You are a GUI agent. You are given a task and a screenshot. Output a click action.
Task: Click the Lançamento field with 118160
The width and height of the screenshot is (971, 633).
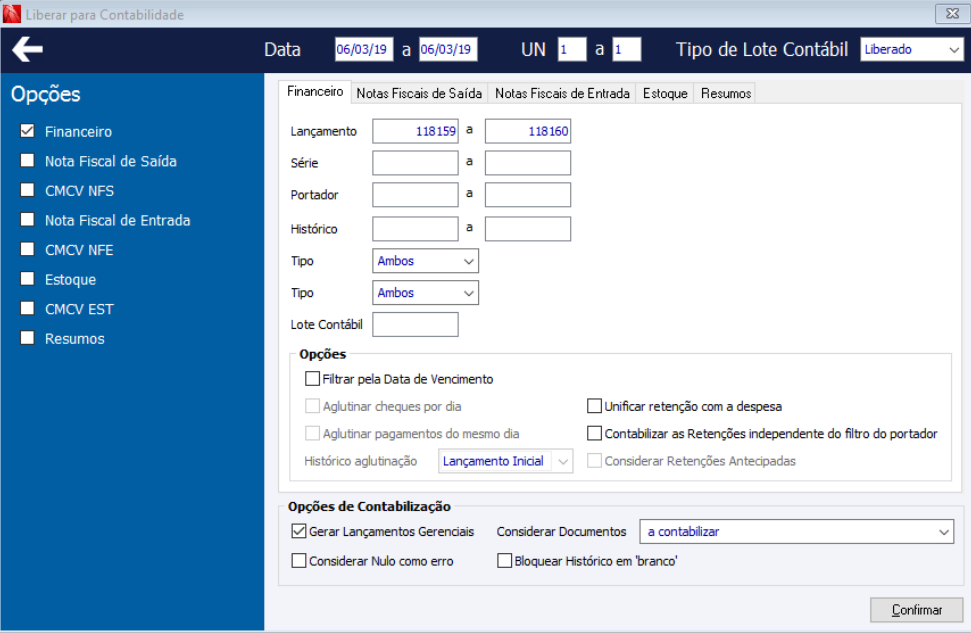click(x=528, y=131)
